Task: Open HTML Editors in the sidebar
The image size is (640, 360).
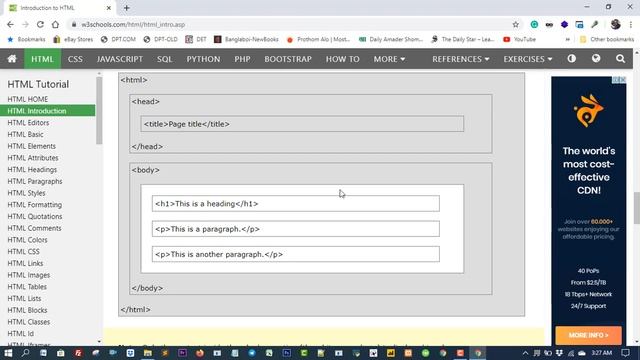Action: pyautogui.click(x=28, y=122)
